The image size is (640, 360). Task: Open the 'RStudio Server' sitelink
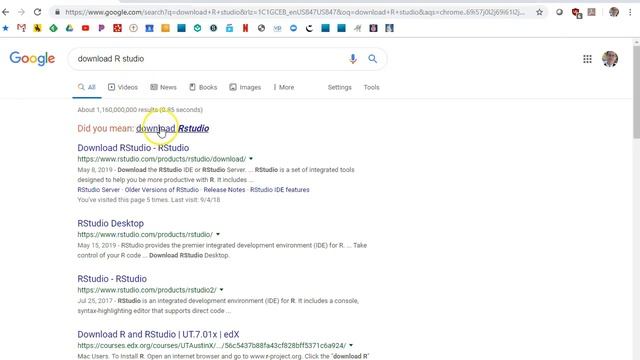pyautogui.click(x=99, y=190)
